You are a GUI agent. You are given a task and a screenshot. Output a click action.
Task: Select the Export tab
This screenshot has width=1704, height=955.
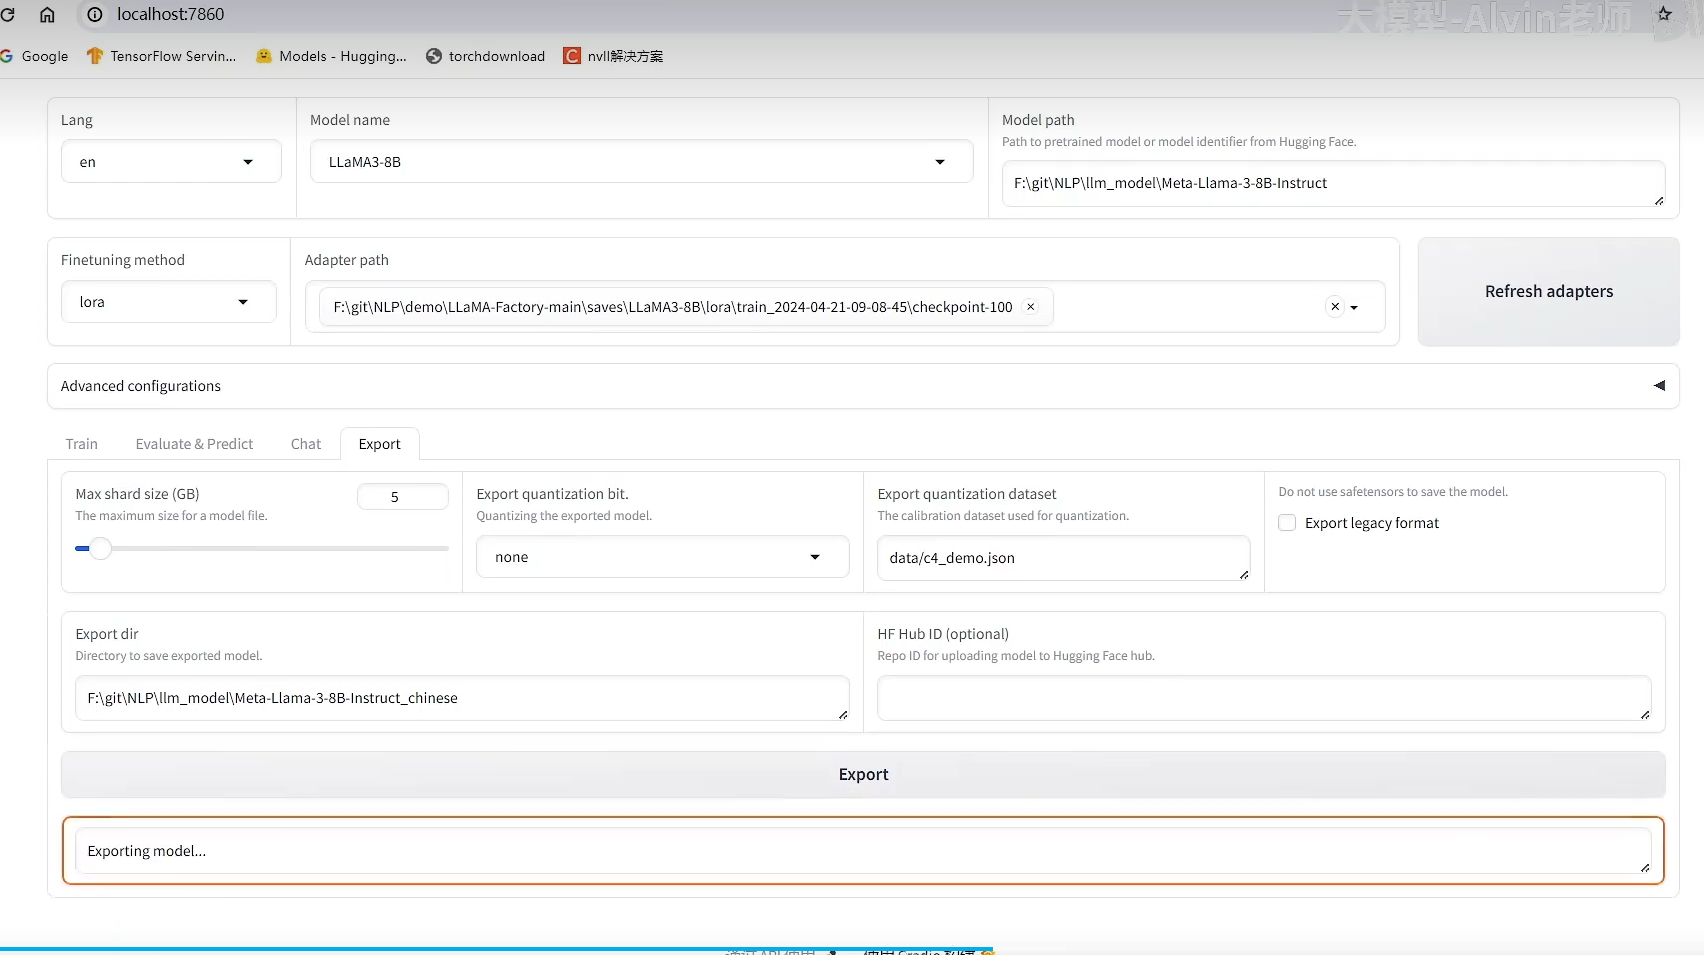click(x=380, y=444)
